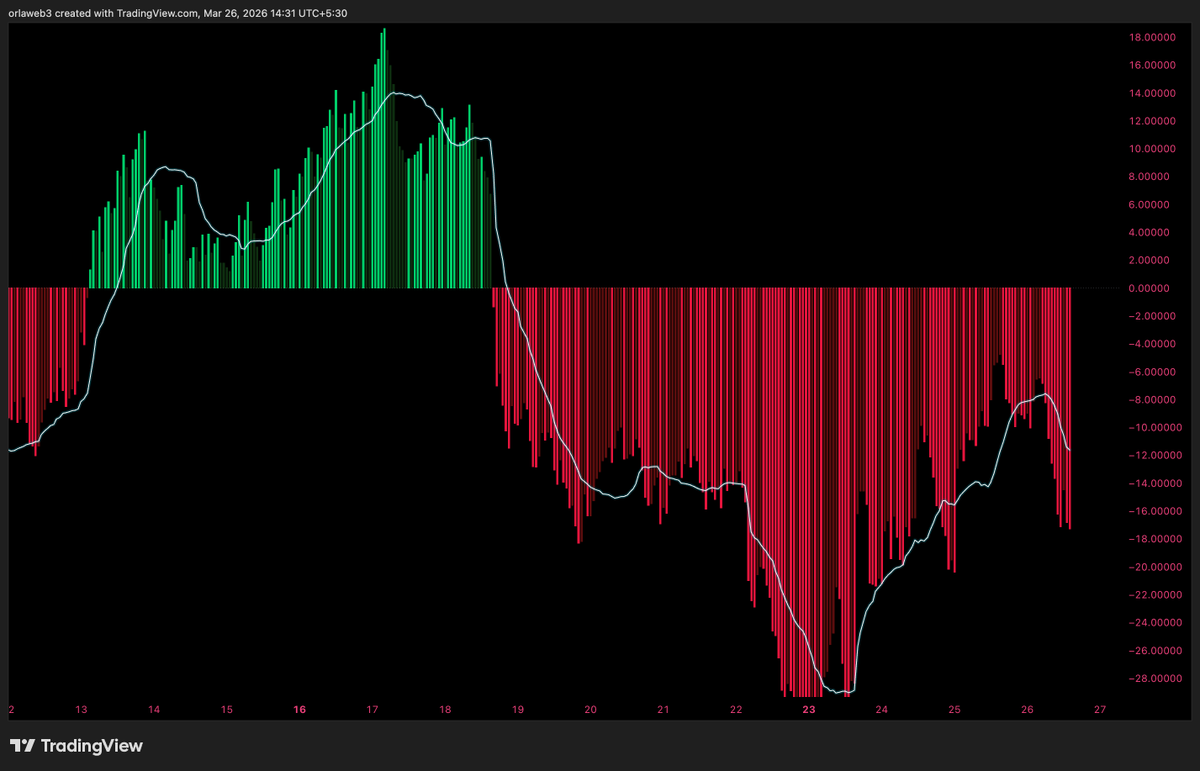
Task: Select date 27 on the time axis
Action: point(1100,710)
